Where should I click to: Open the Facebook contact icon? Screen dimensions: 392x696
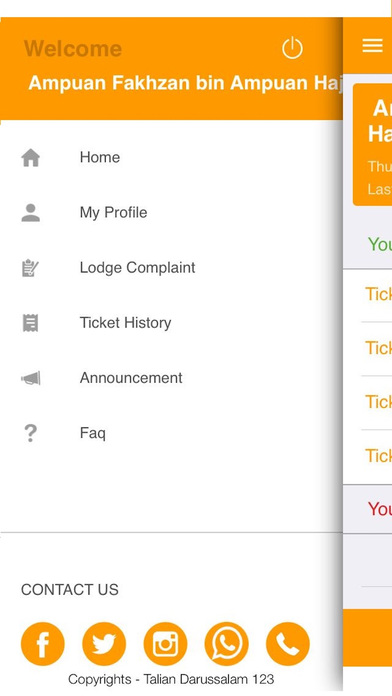(43, 644)
